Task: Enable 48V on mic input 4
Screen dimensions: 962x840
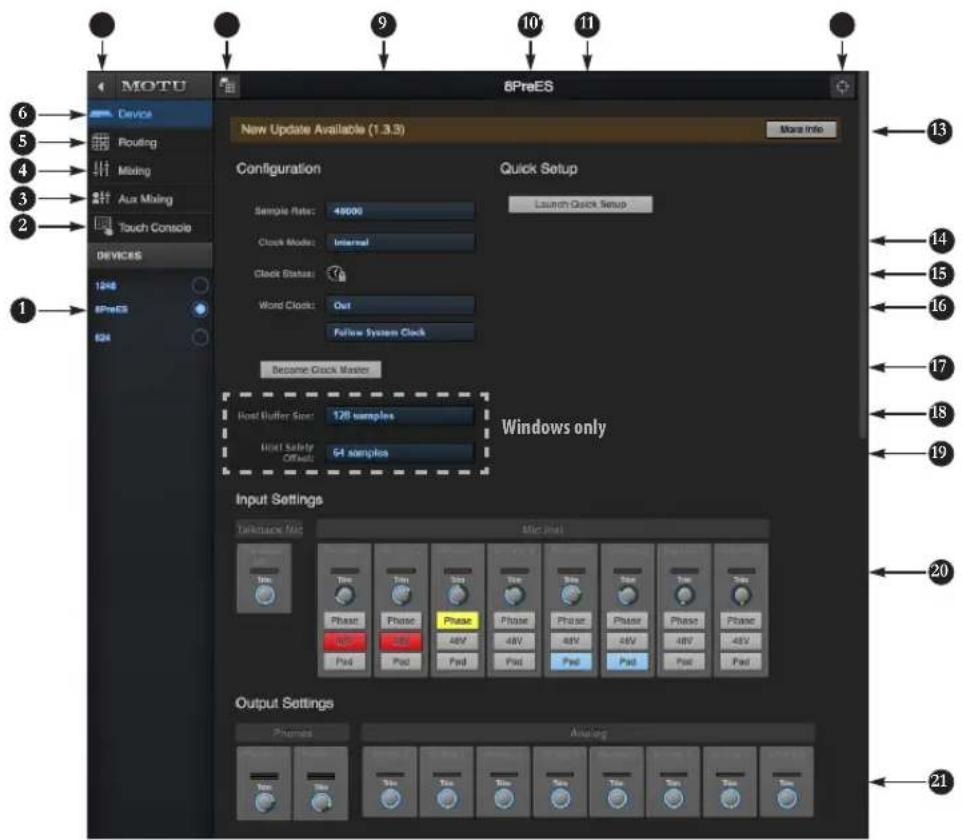Action: point(514,641)
